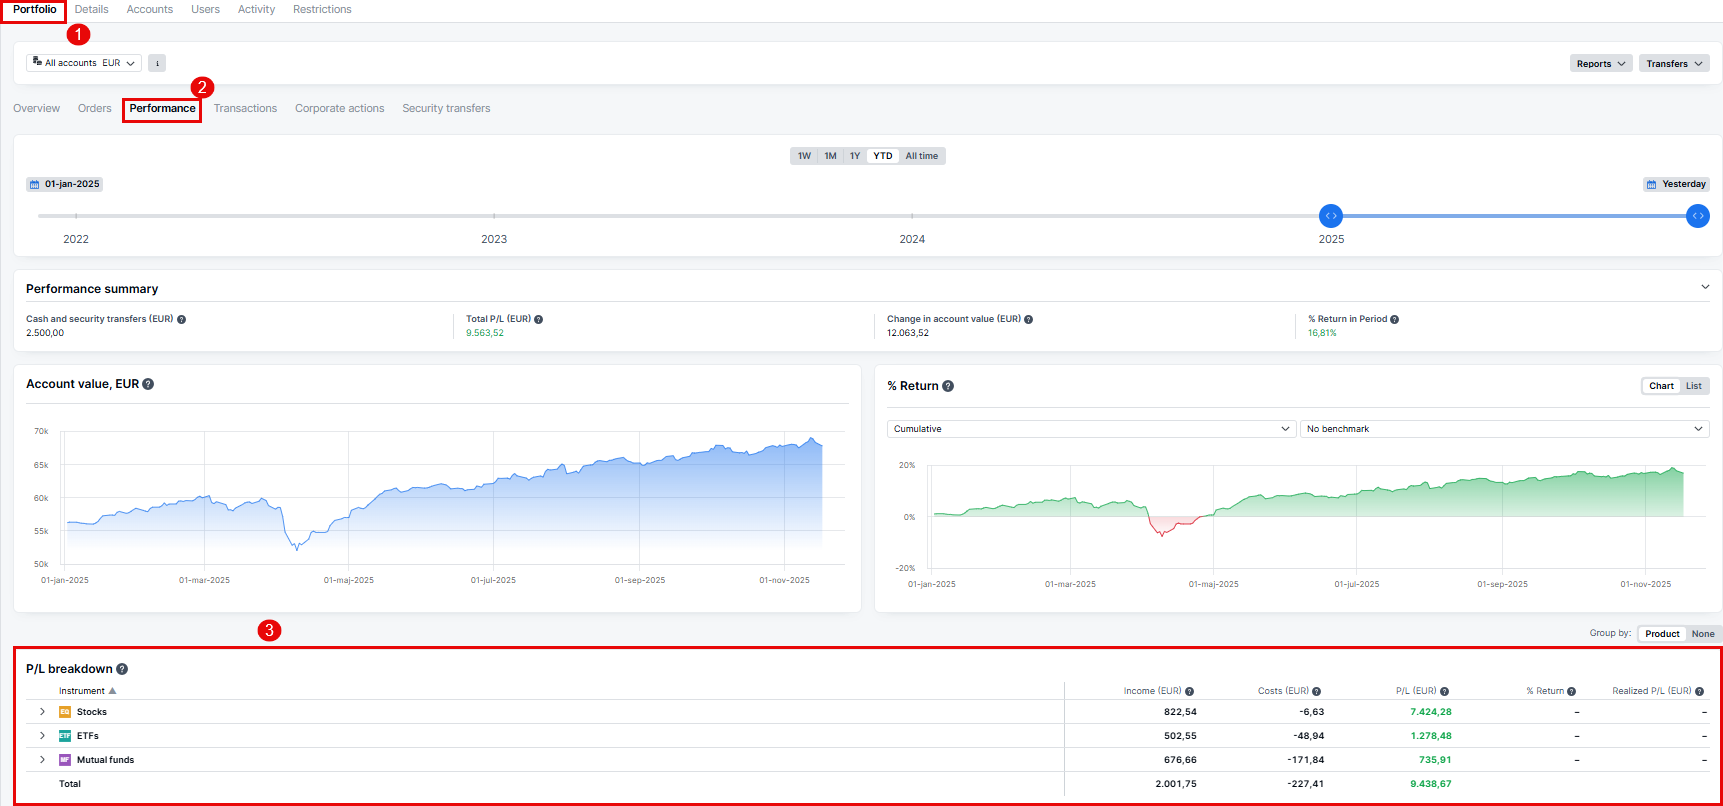Open the Transfers menu button
Viewport: 1723px width, 806px height.
[1673, 64]
